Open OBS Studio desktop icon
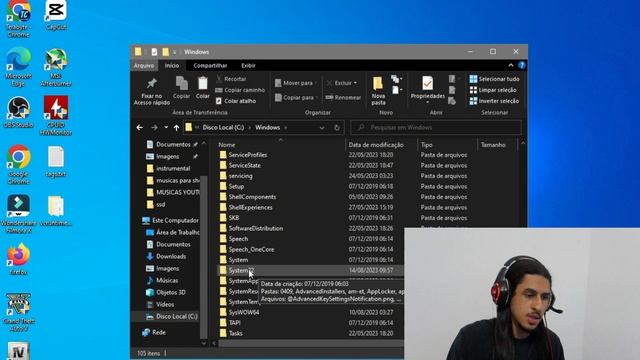The width and height of the screenshot is (640, 360). (18, 112)
